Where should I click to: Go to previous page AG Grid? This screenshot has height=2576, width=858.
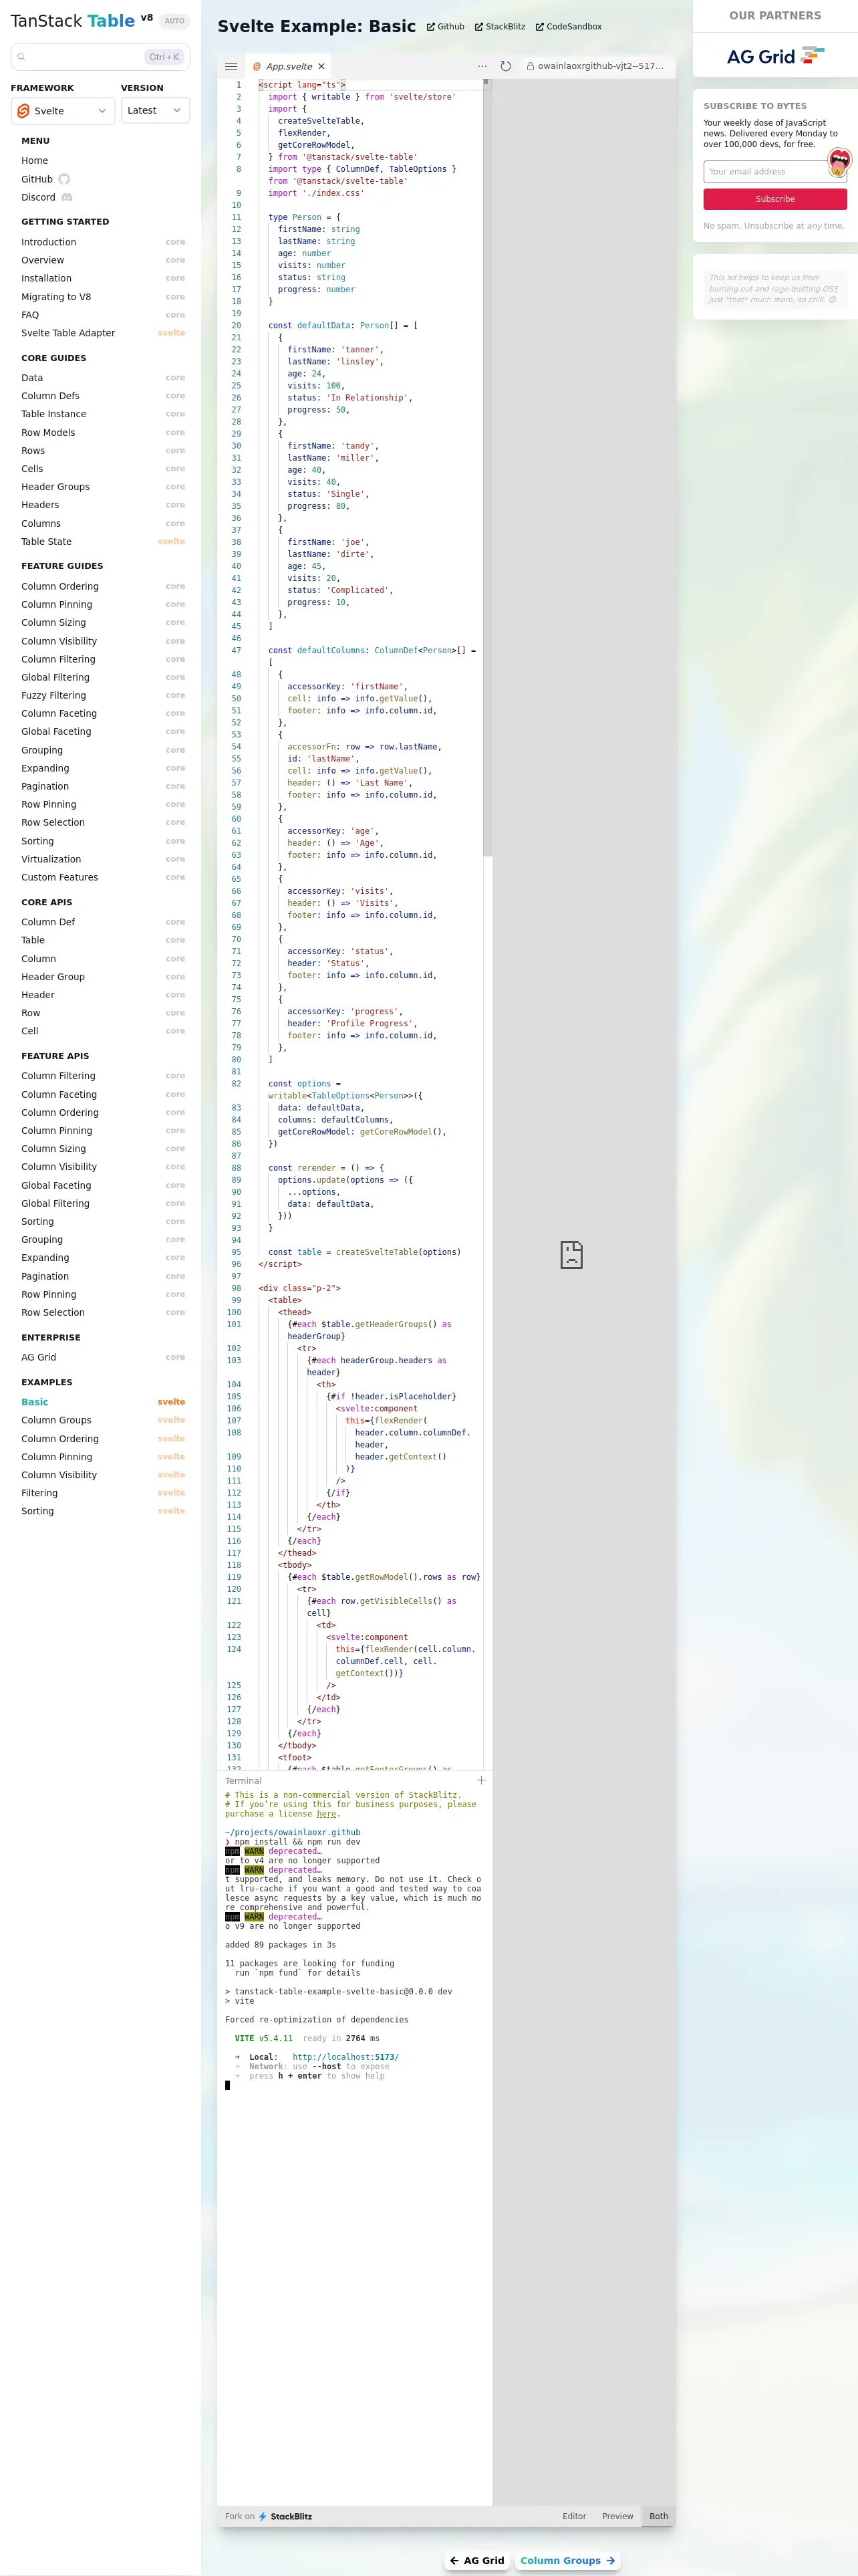tap(477, 2561)
